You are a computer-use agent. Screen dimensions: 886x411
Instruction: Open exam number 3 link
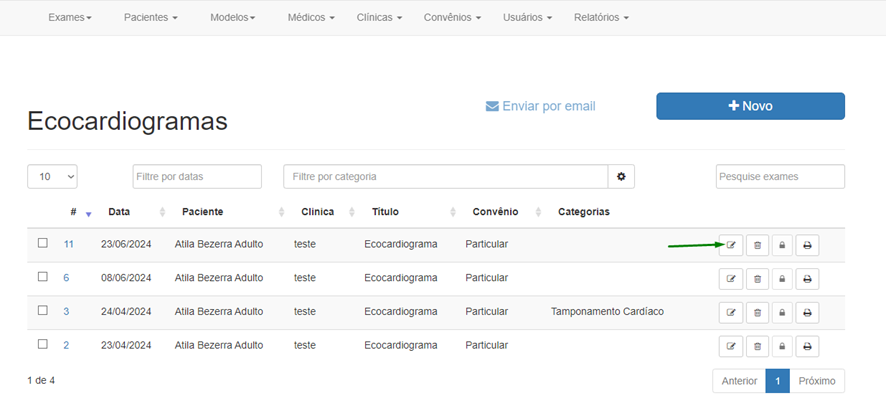coord(66,312)
